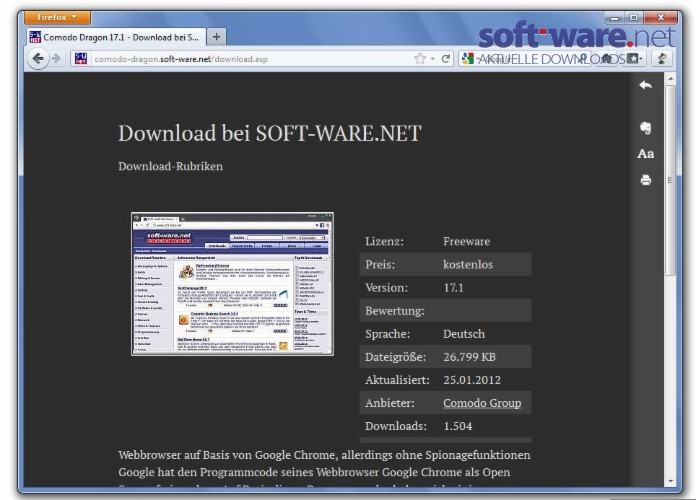Close the Firefox window
This screenshot has height=500, width=696.
click(661, 18)
